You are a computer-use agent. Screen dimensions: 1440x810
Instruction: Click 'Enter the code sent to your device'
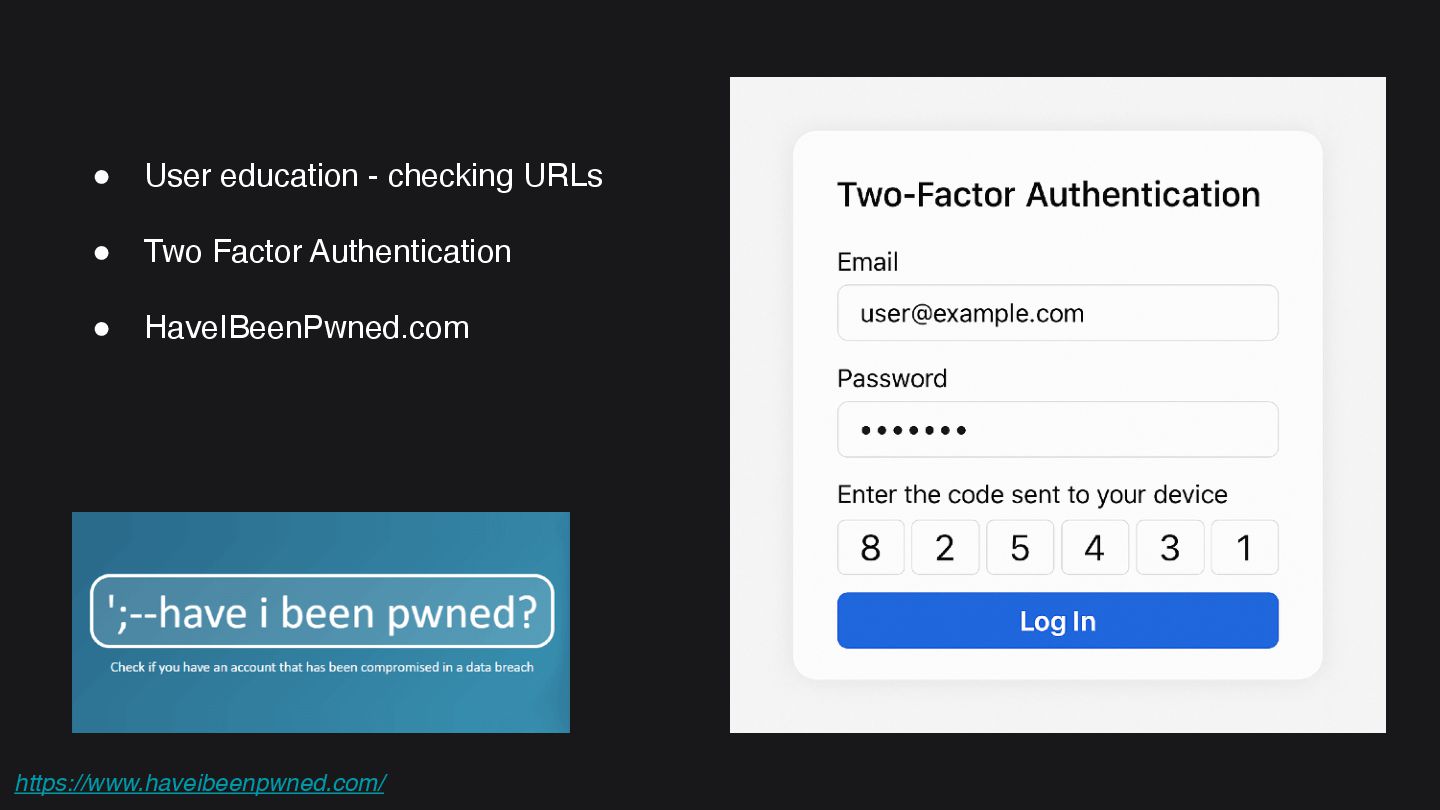click(1031, 495)
